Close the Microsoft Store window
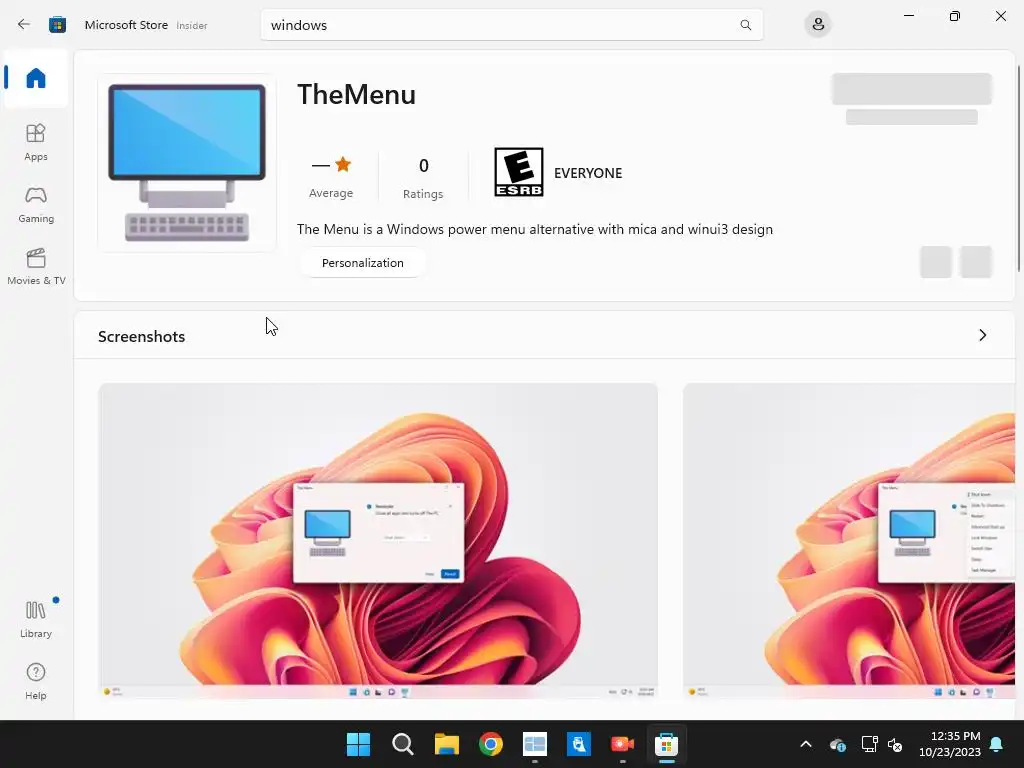The height and width of the screenshot is (768, 1024). tap(1000, 16)
